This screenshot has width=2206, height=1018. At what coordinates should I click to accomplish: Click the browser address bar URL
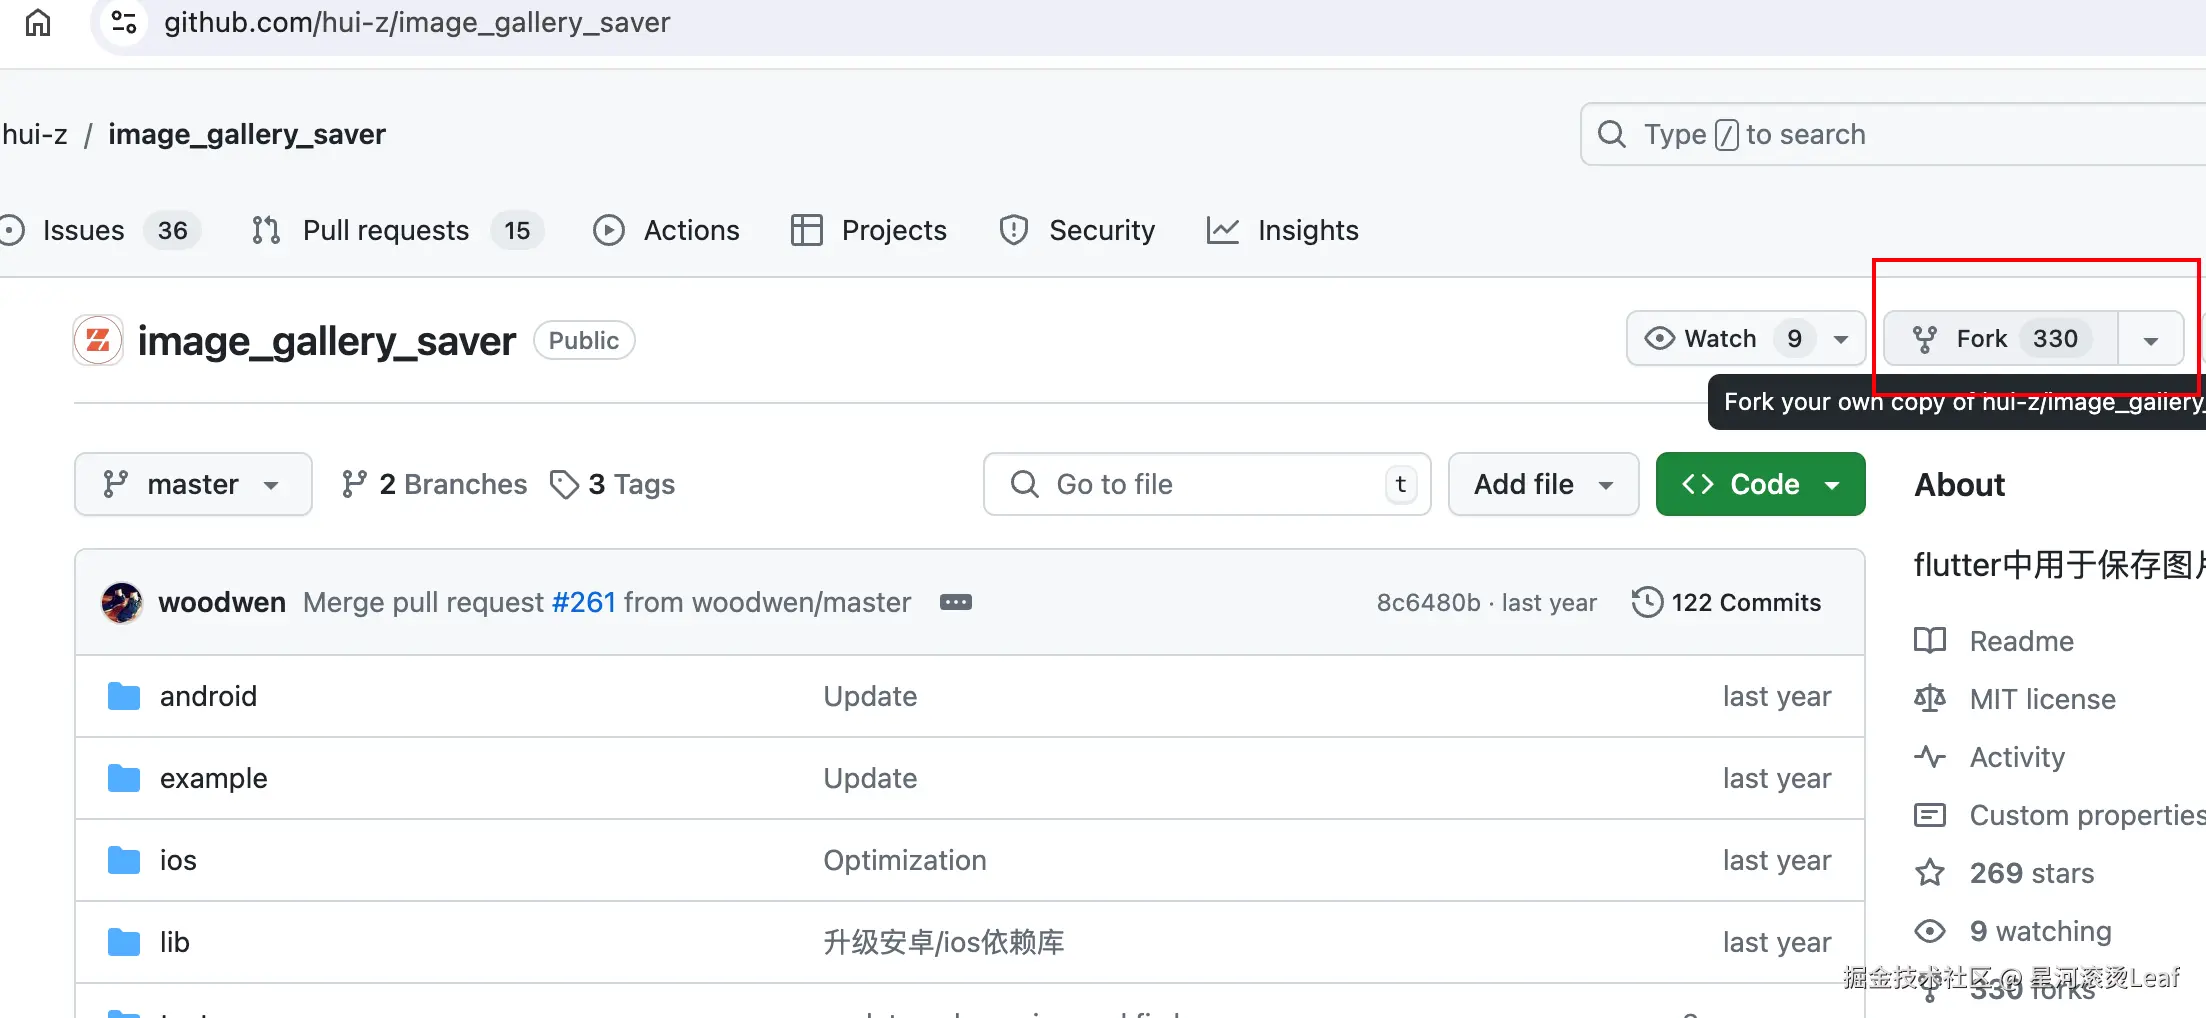point(417,22)
